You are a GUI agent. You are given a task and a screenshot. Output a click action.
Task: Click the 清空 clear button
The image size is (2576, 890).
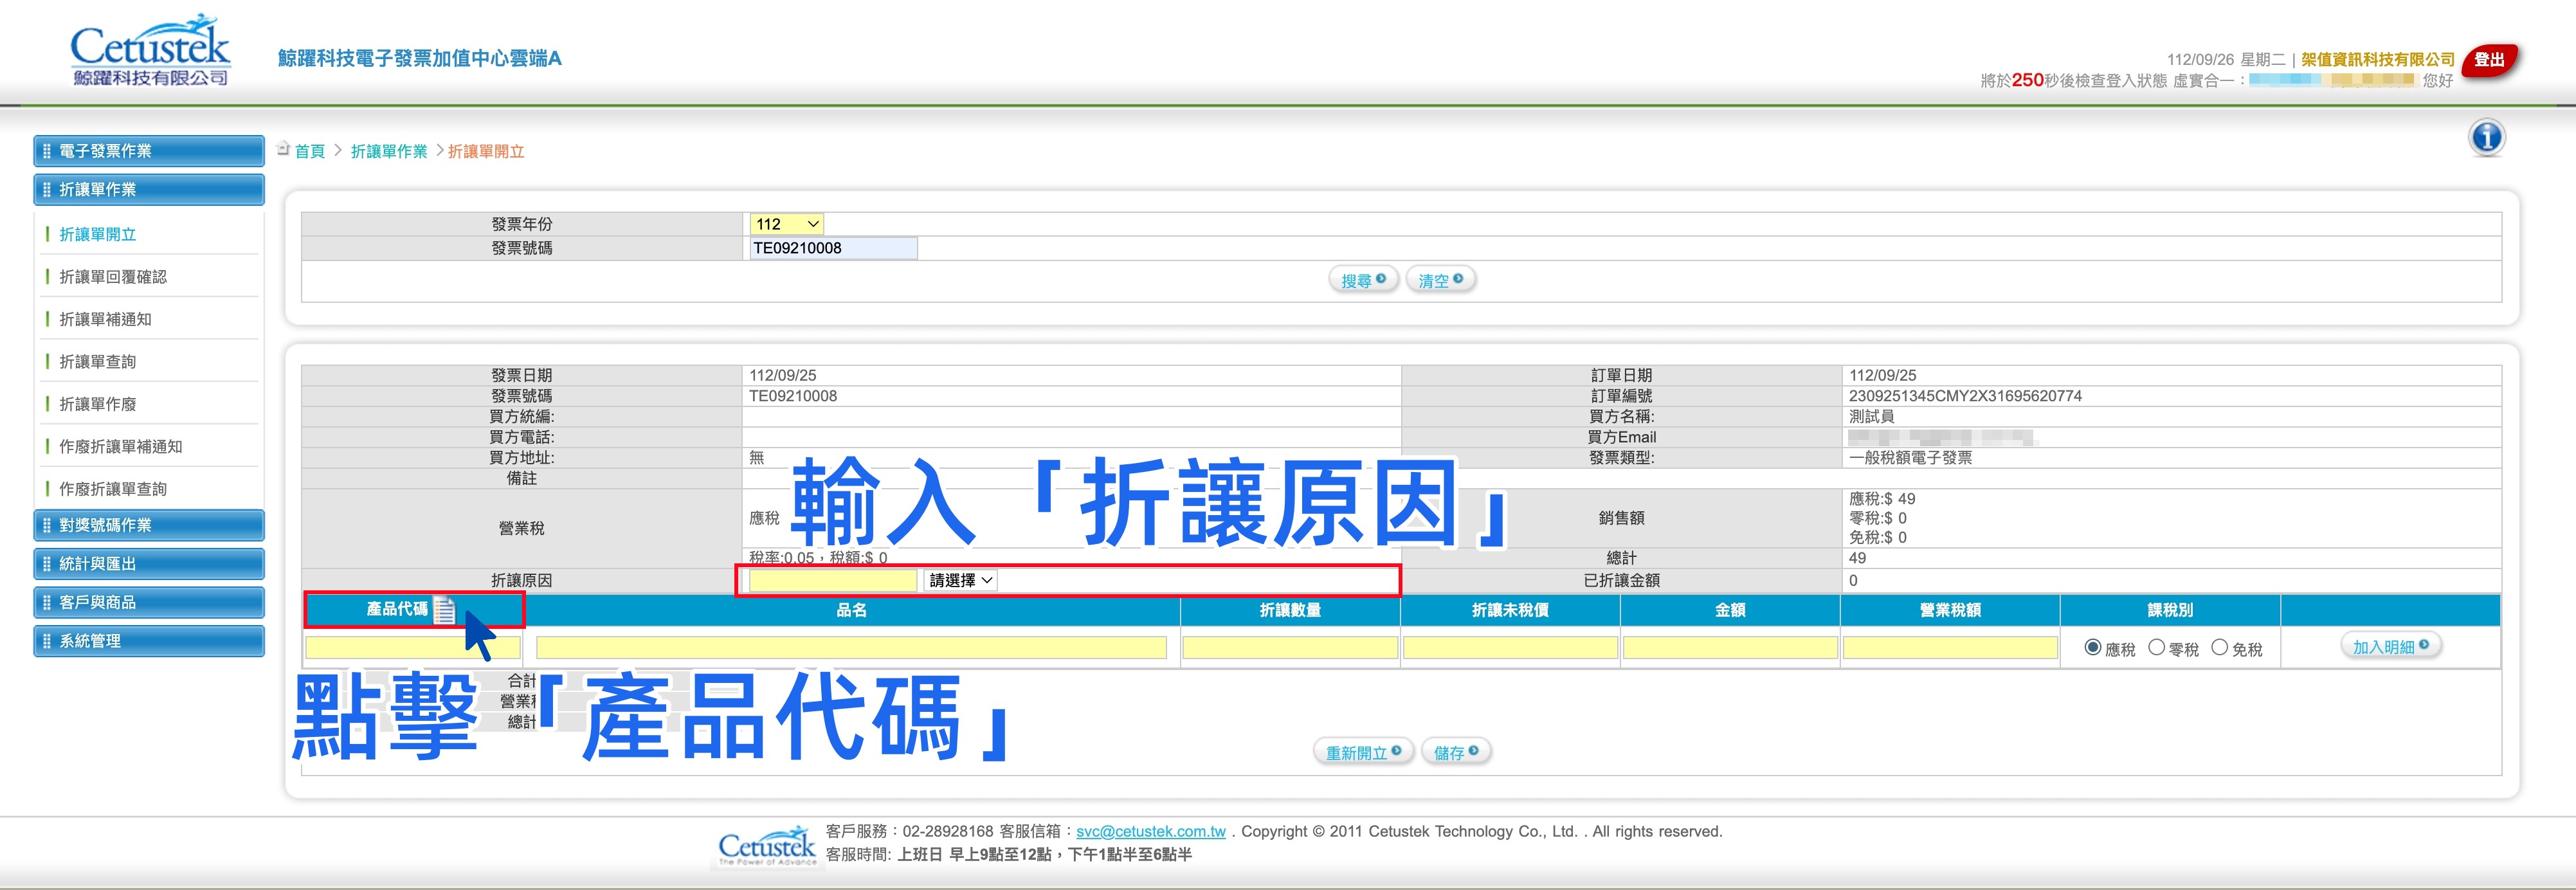[1440, 280]
